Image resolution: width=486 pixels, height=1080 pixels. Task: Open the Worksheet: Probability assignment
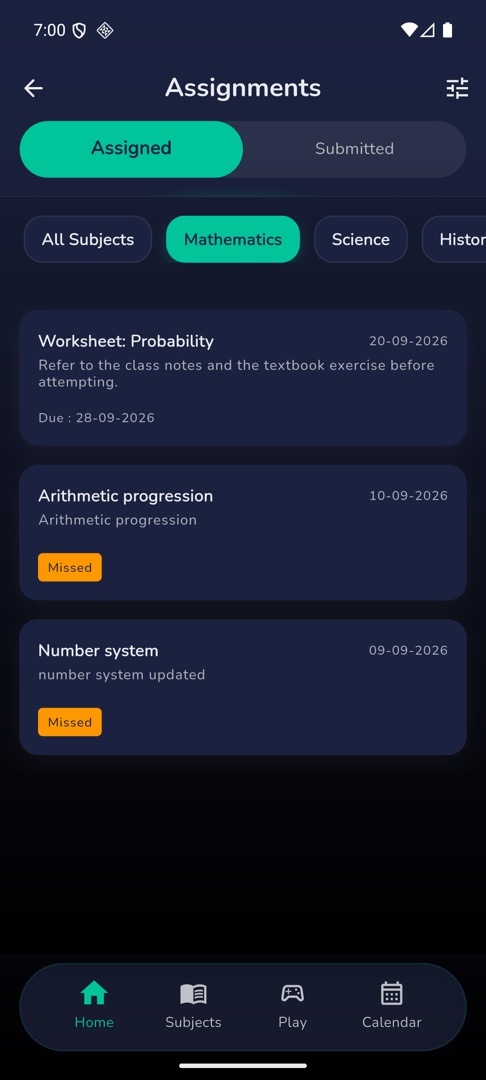(243, 377)
